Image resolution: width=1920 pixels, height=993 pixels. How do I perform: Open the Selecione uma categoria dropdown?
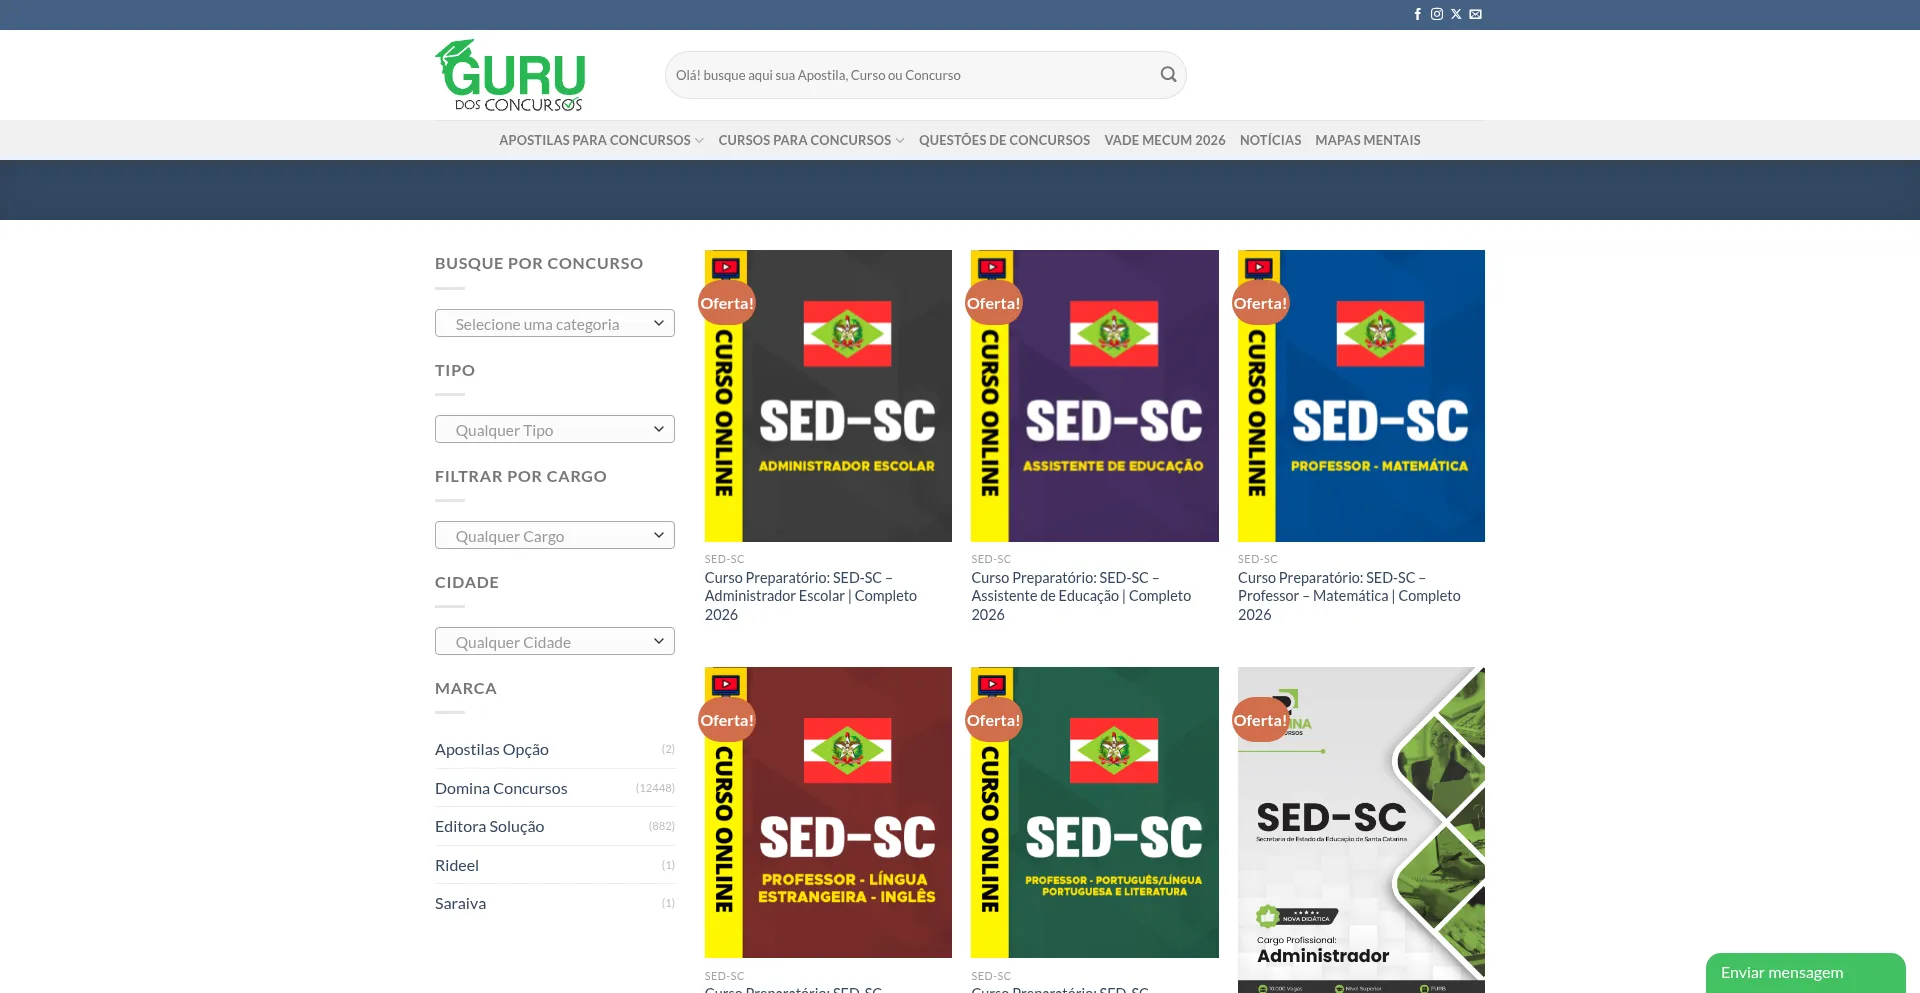click(x=555, y=323)
